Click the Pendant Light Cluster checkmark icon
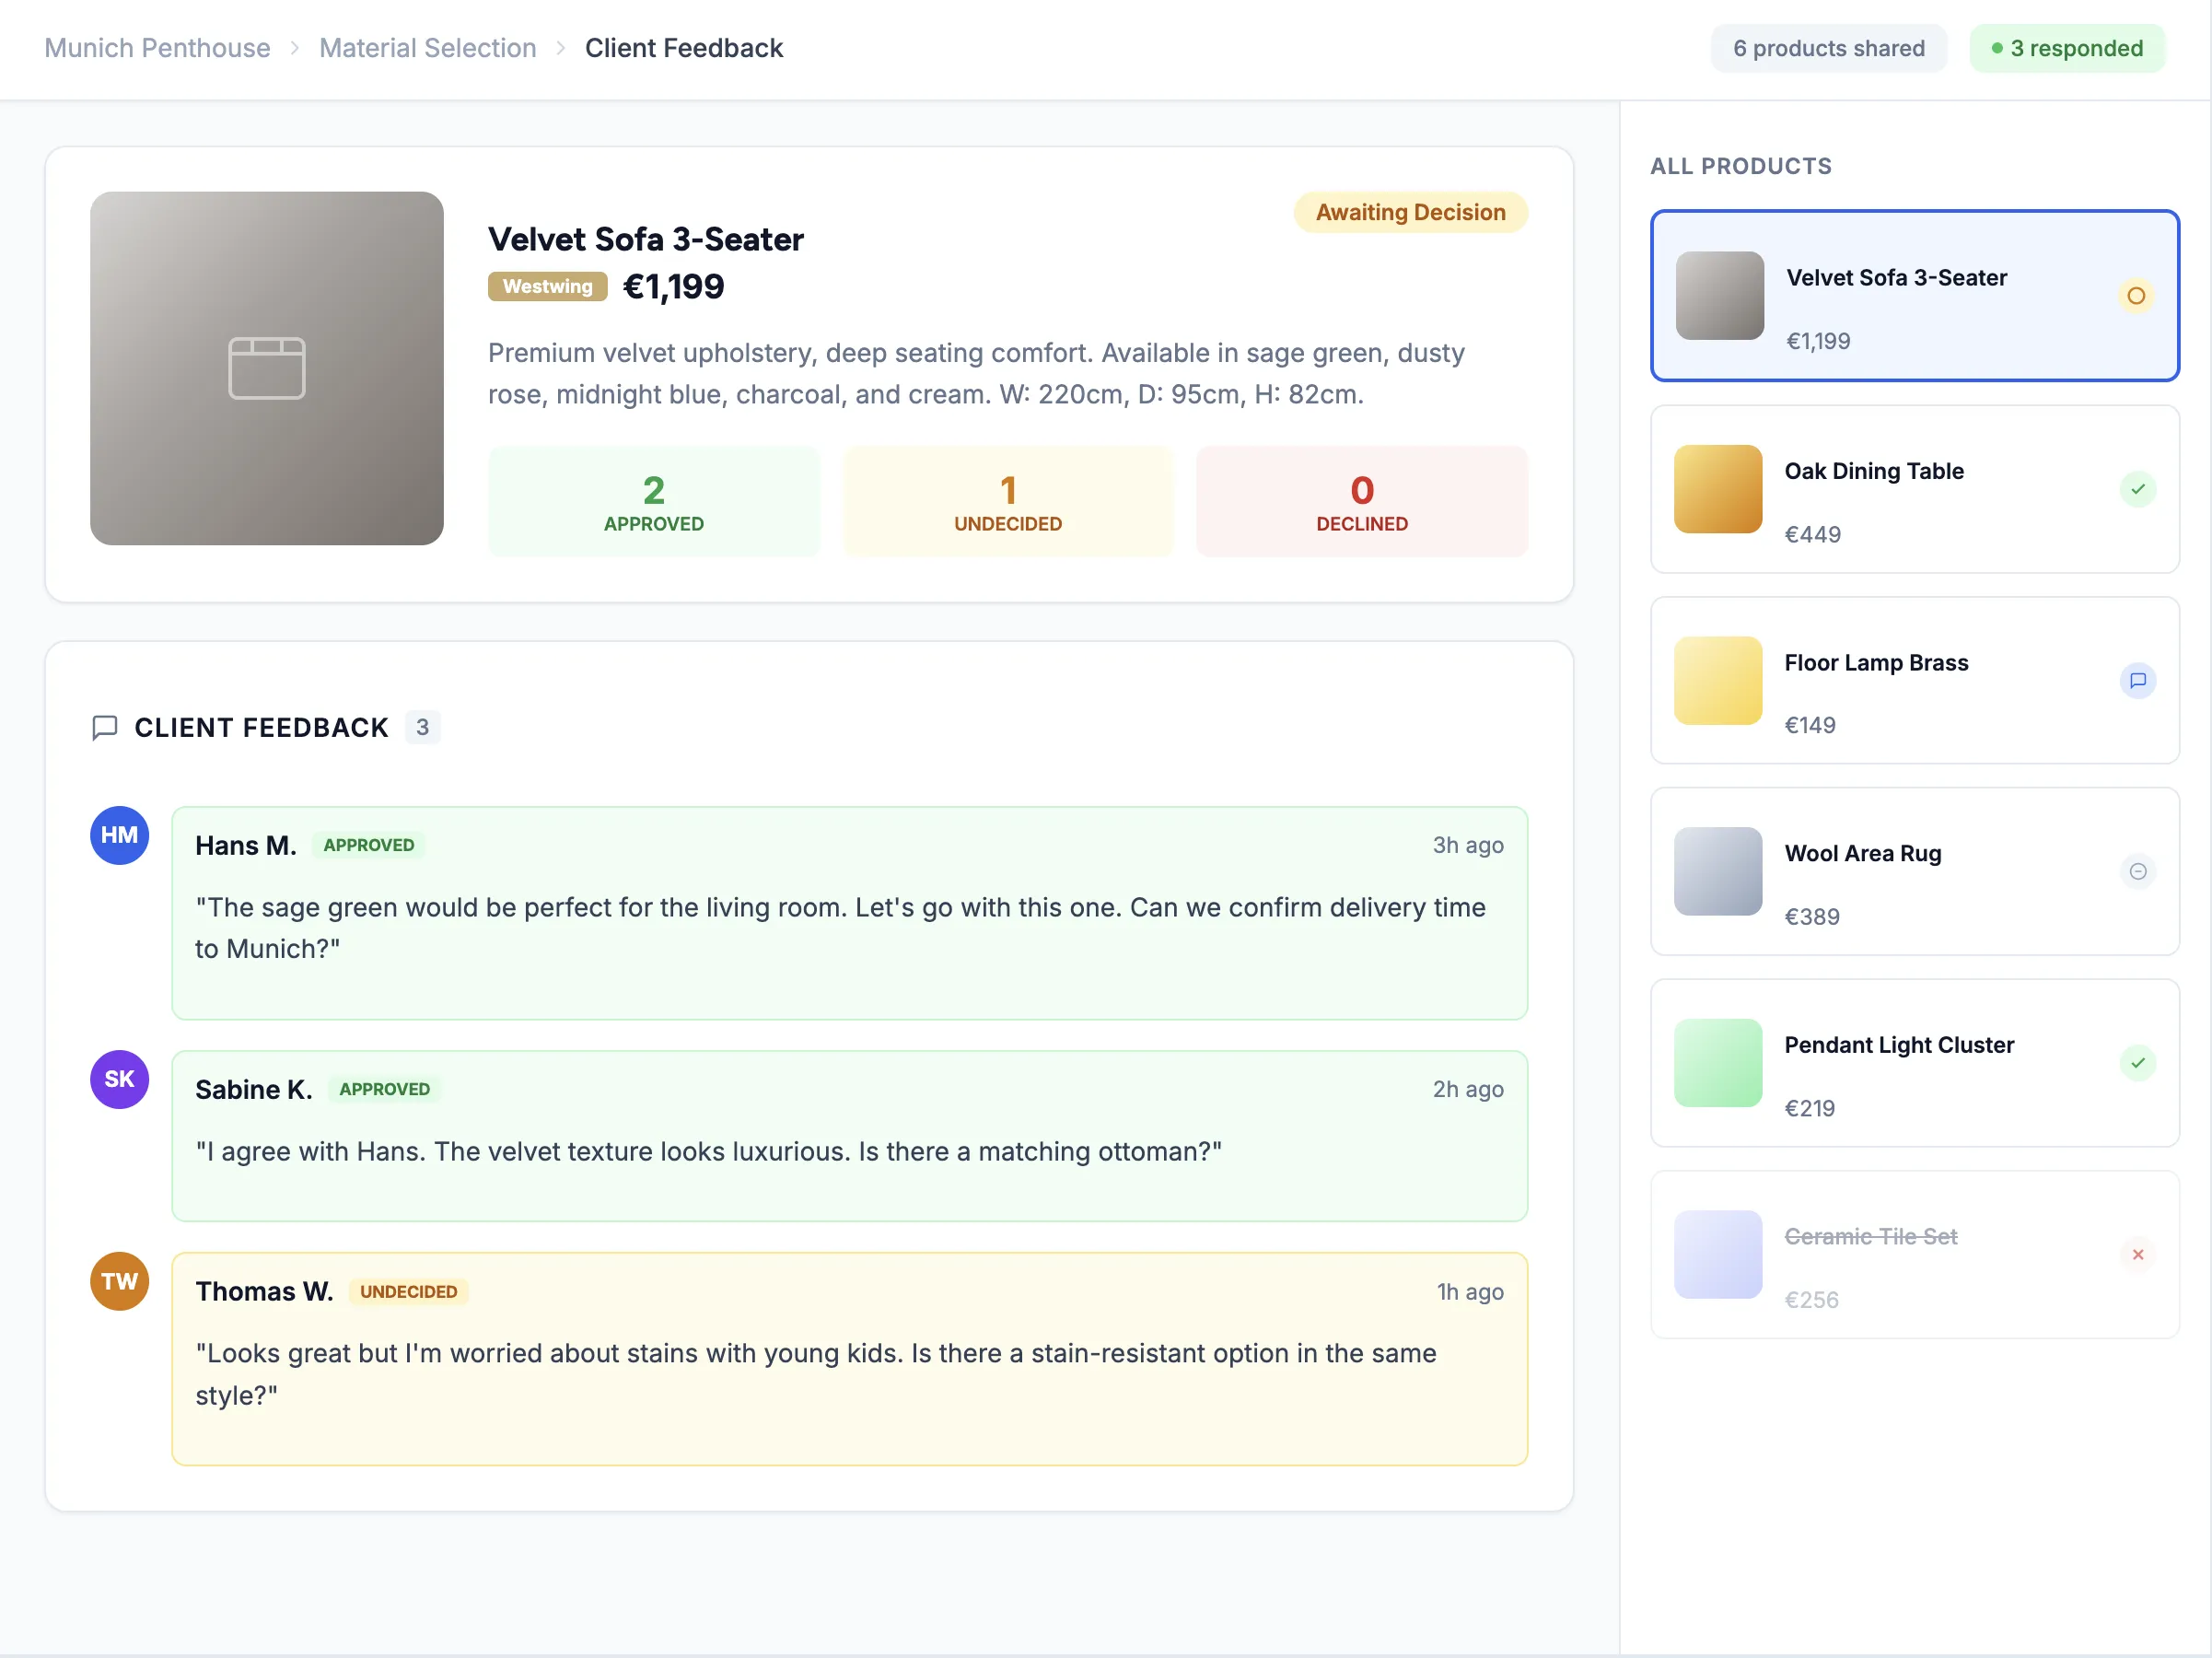Viewport: 2212px width, 1658px height. coord(2137,1062)
